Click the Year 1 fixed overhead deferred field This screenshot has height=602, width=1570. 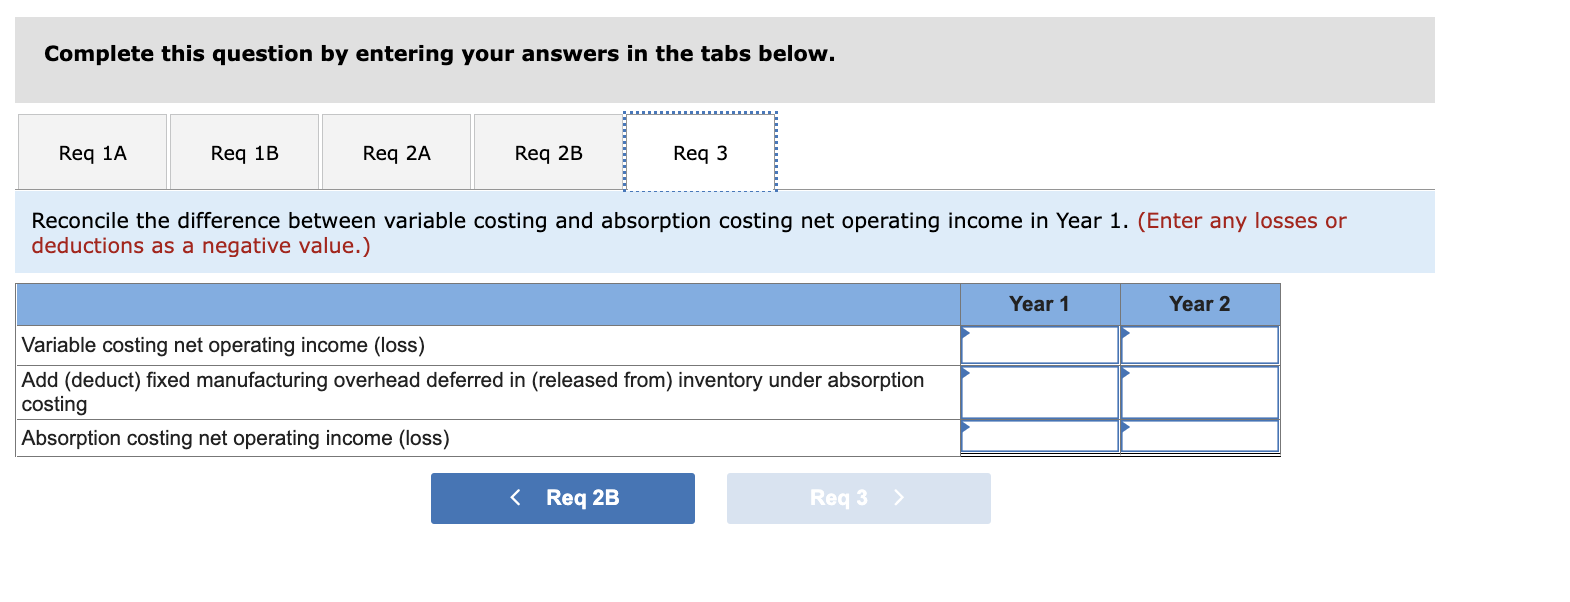(x=1039, y=390)
